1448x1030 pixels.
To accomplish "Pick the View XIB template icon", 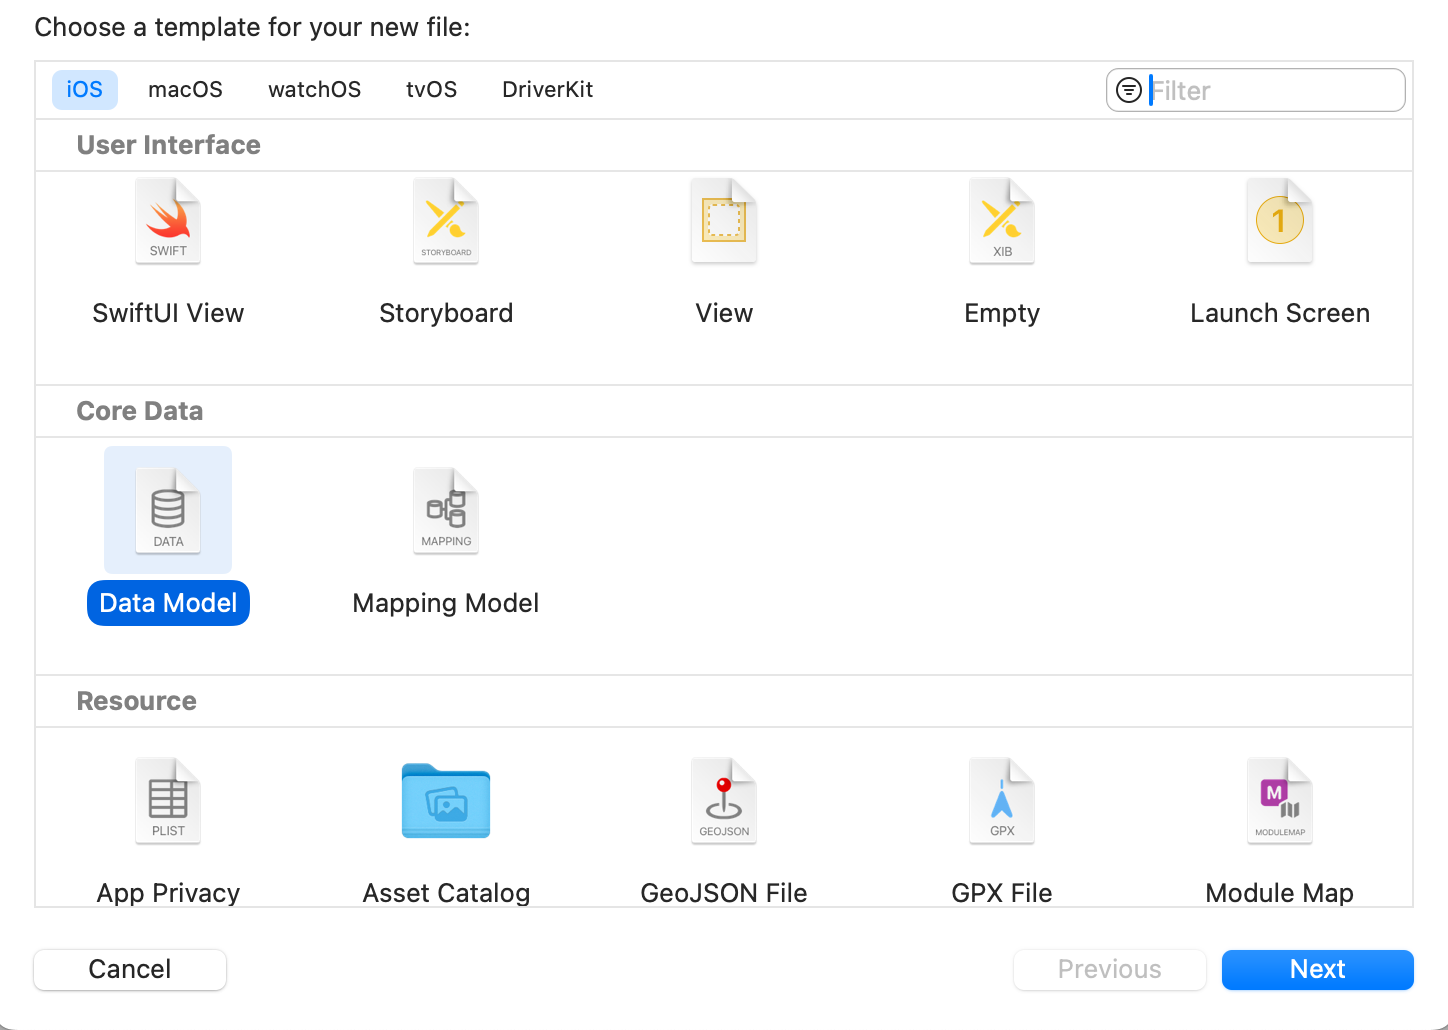I will tap(724, 221).
